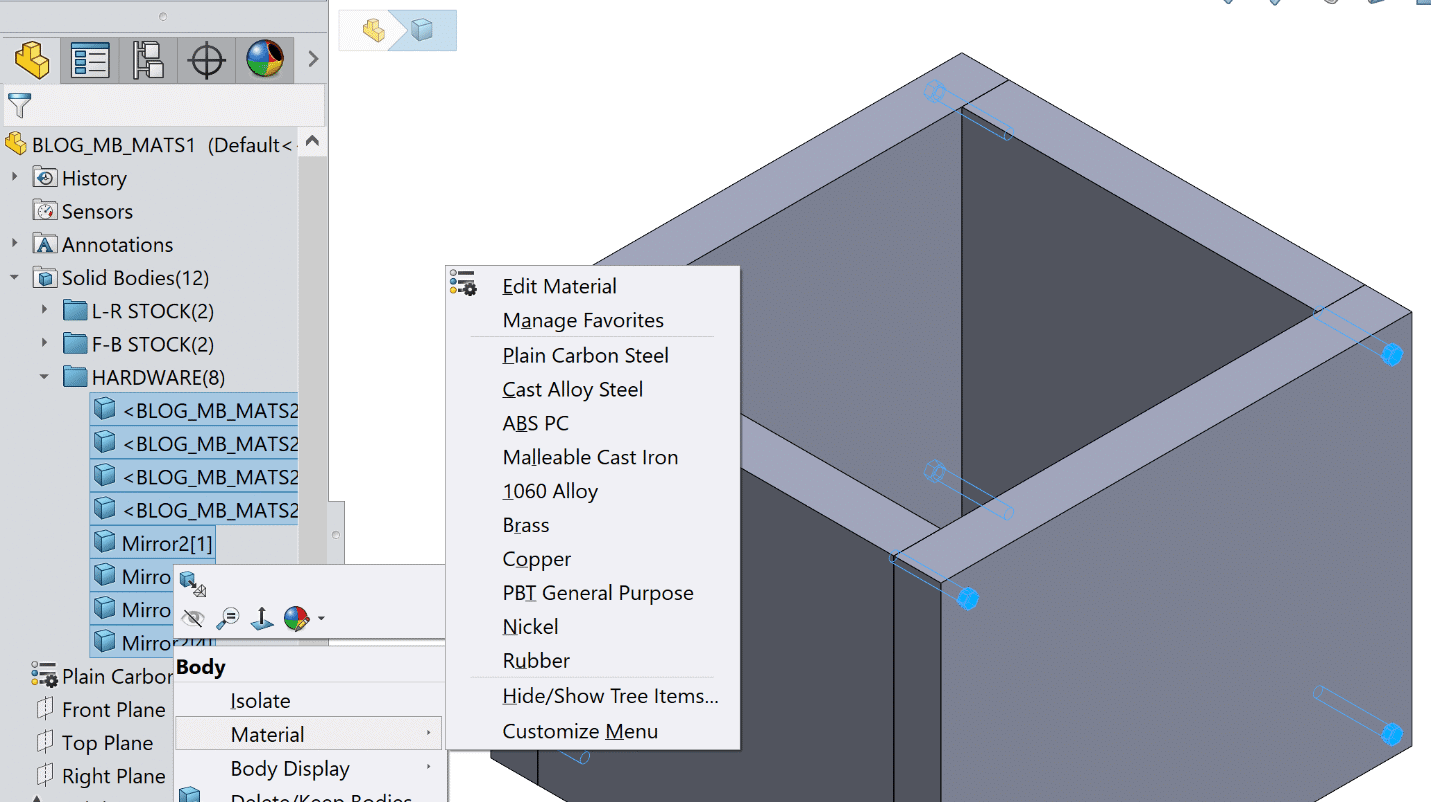
Task: Click the HARDWARE folder icon
Action: (x=75, y=377)
